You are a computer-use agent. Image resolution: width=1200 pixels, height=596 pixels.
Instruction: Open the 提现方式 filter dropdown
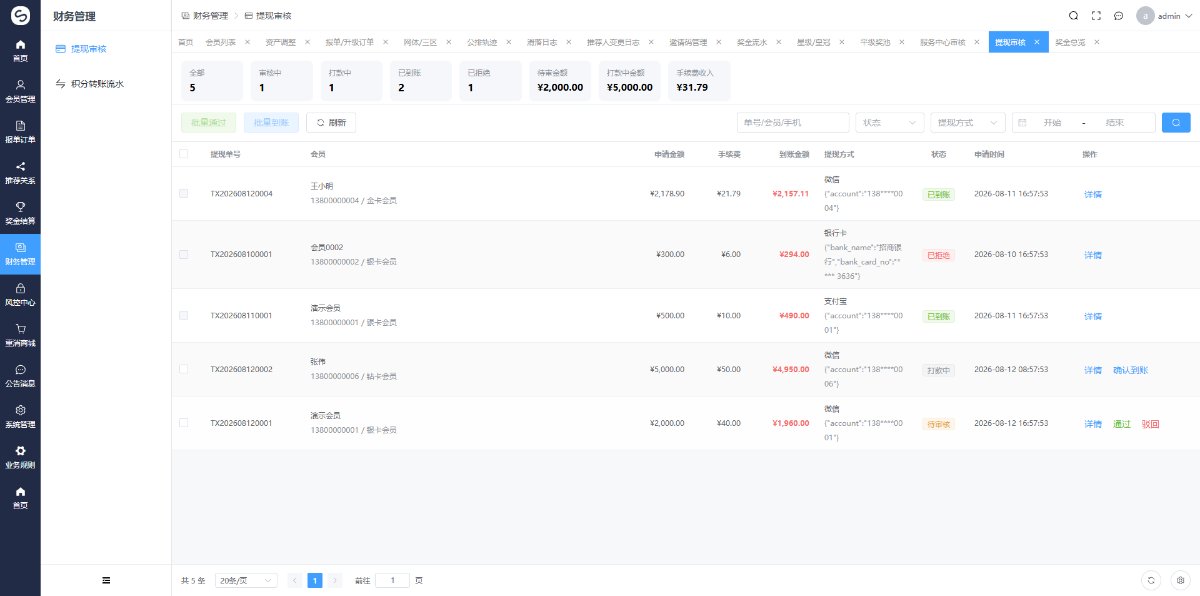967,122
